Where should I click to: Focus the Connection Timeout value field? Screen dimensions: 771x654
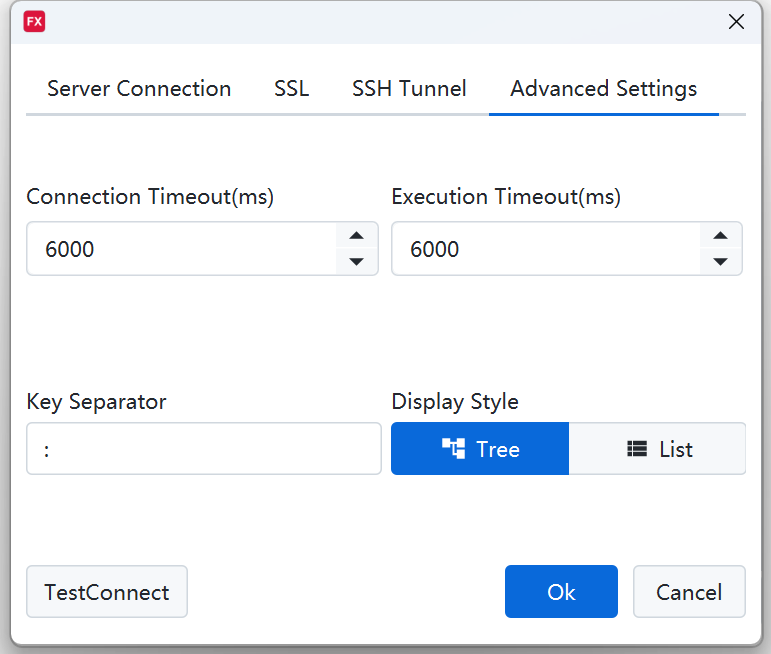pos(180,249)
